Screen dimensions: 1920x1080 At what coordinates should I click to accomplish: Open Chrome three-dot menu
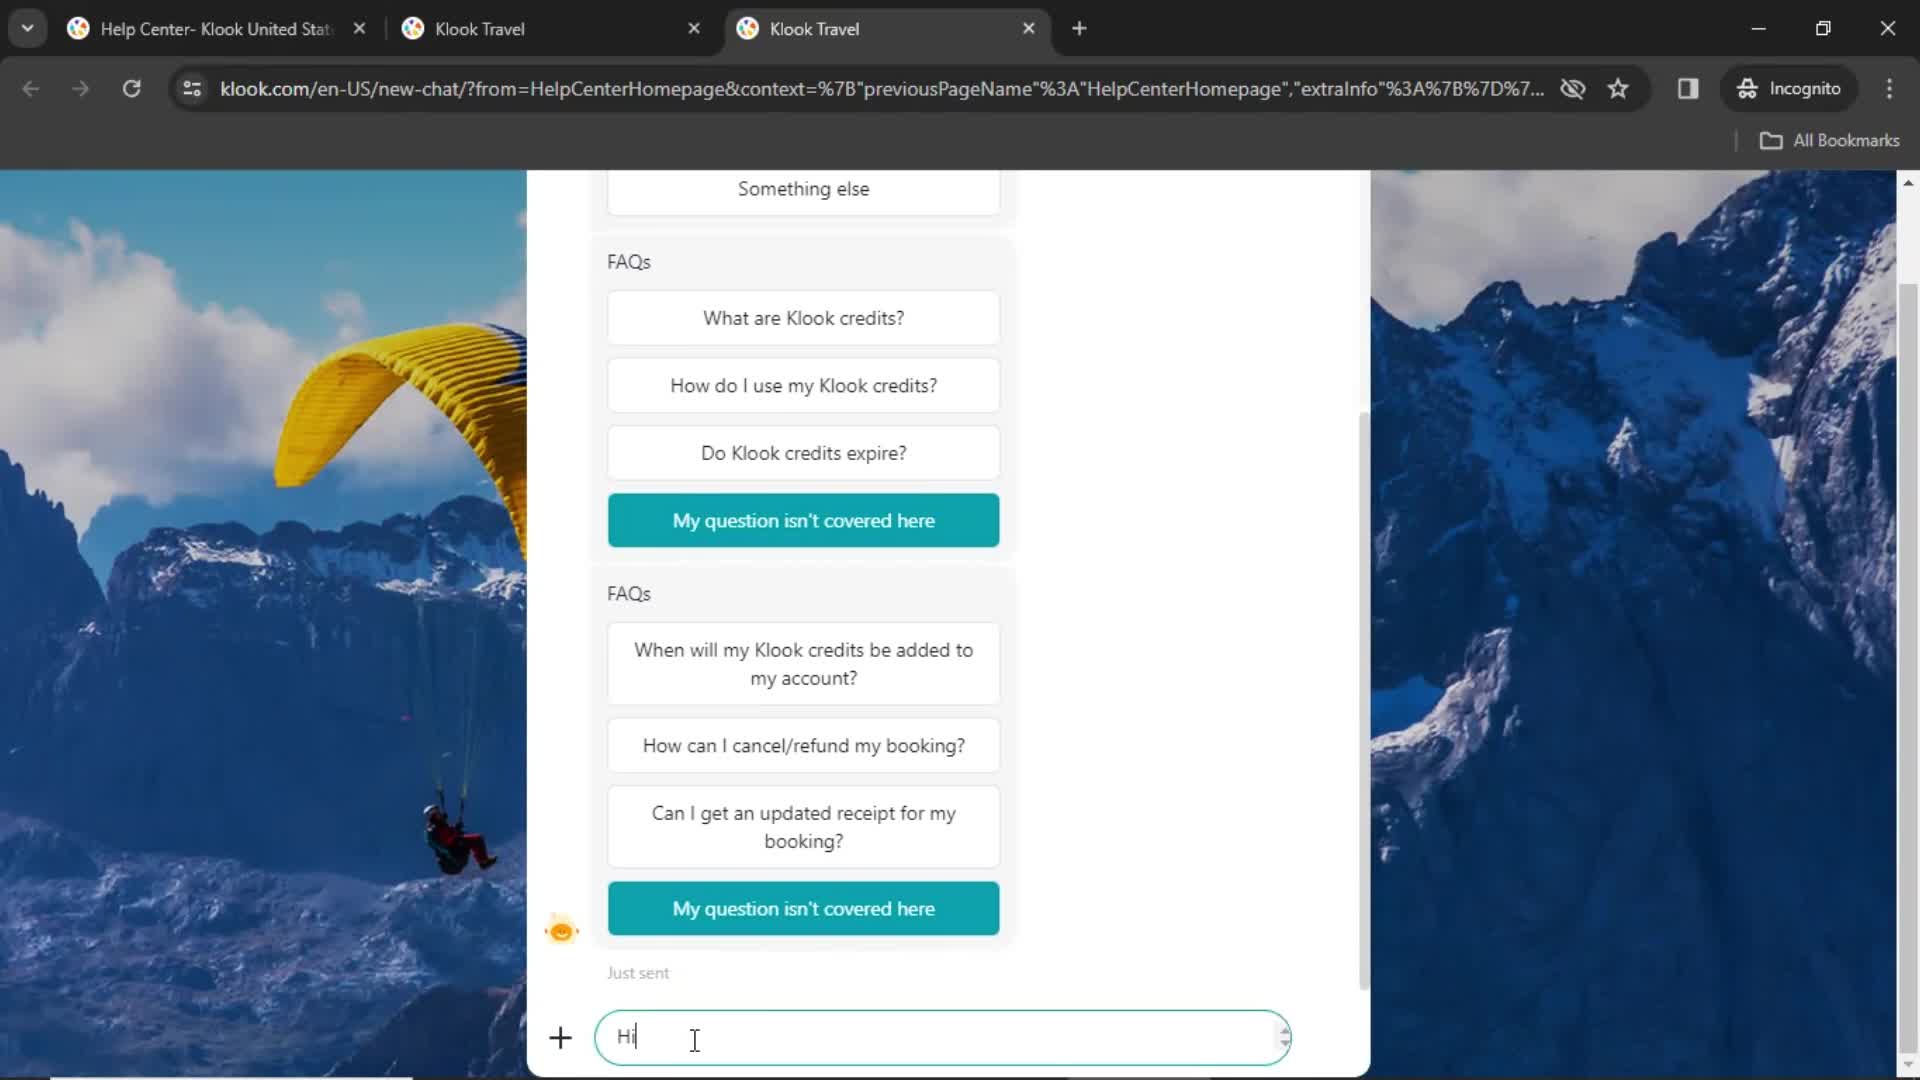click(1889, 89)
